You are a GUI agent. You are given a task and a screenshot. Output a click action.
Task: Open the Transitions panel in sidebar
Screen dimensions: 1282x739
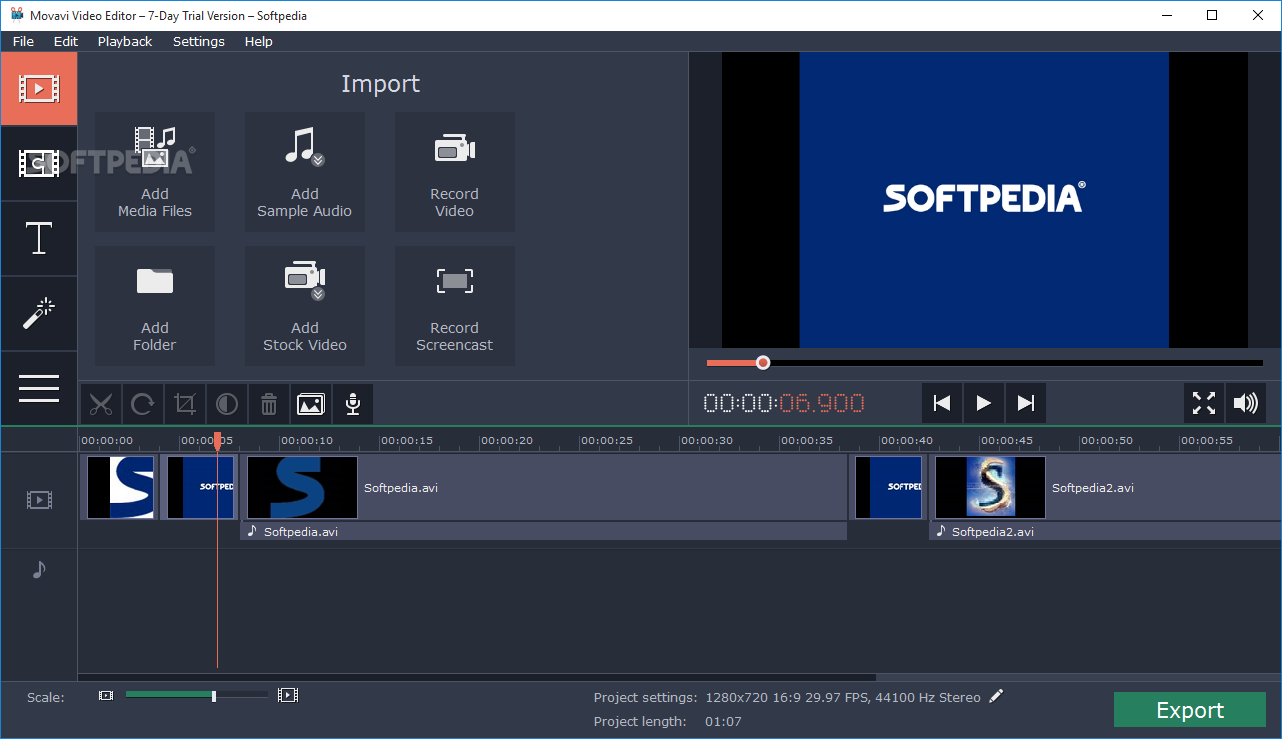pyautogui.click(x=39, y=163)
